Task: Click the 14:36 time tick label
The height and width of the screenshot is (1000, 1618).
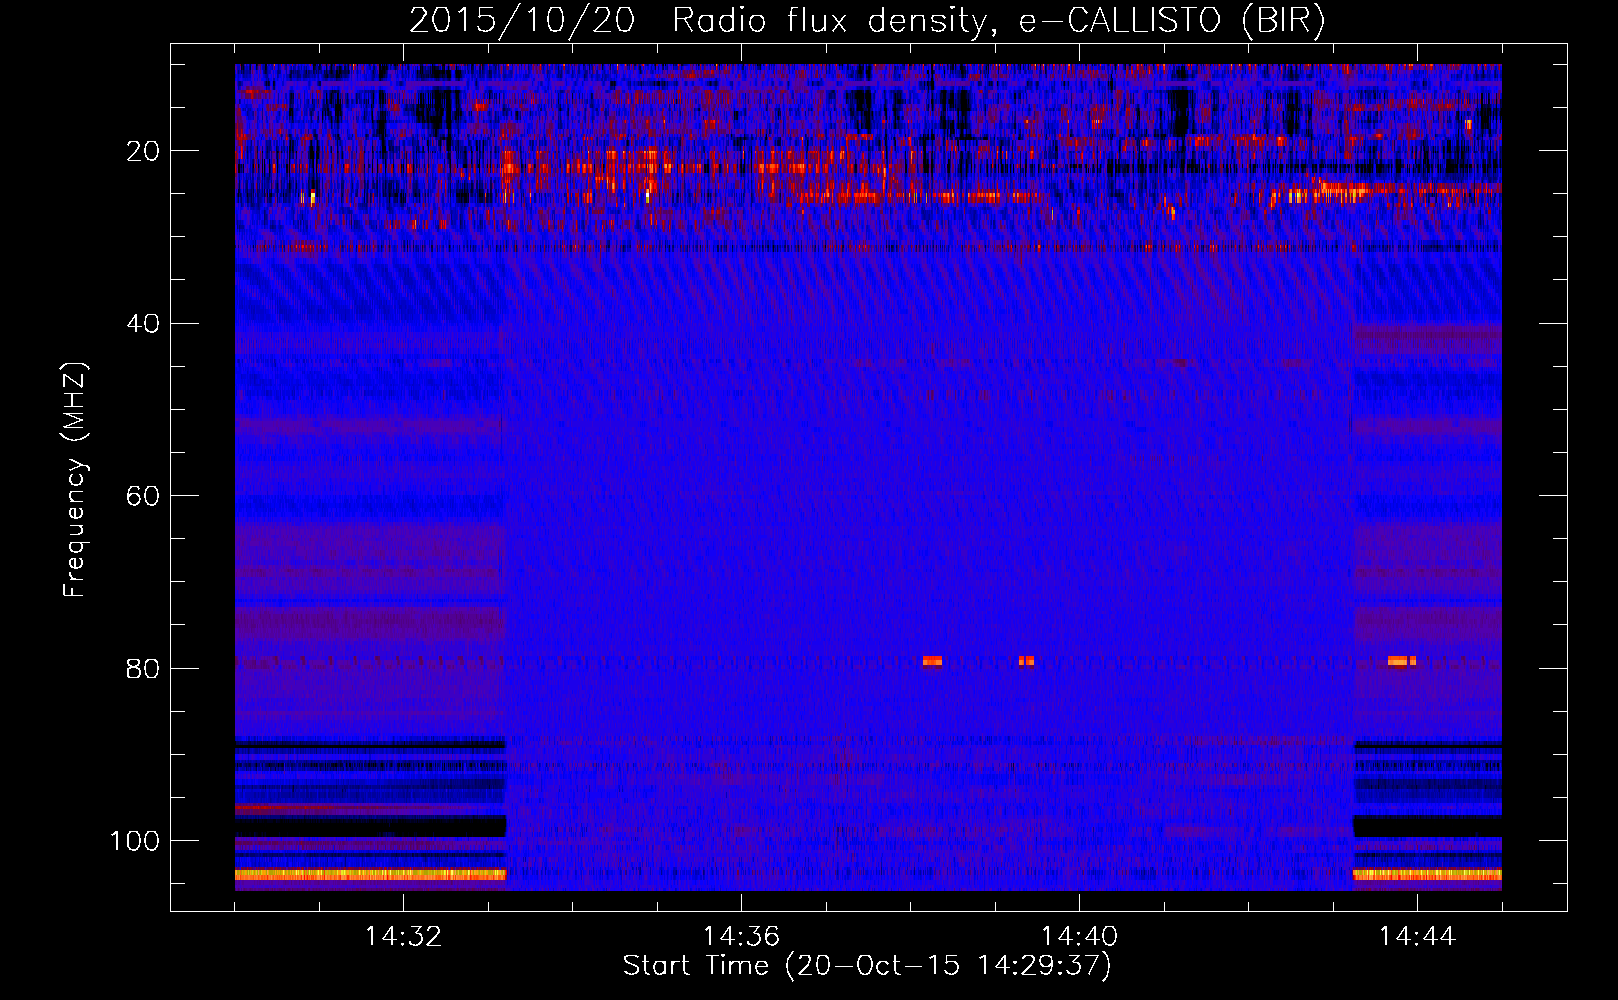Action: (x=741, y=937)
